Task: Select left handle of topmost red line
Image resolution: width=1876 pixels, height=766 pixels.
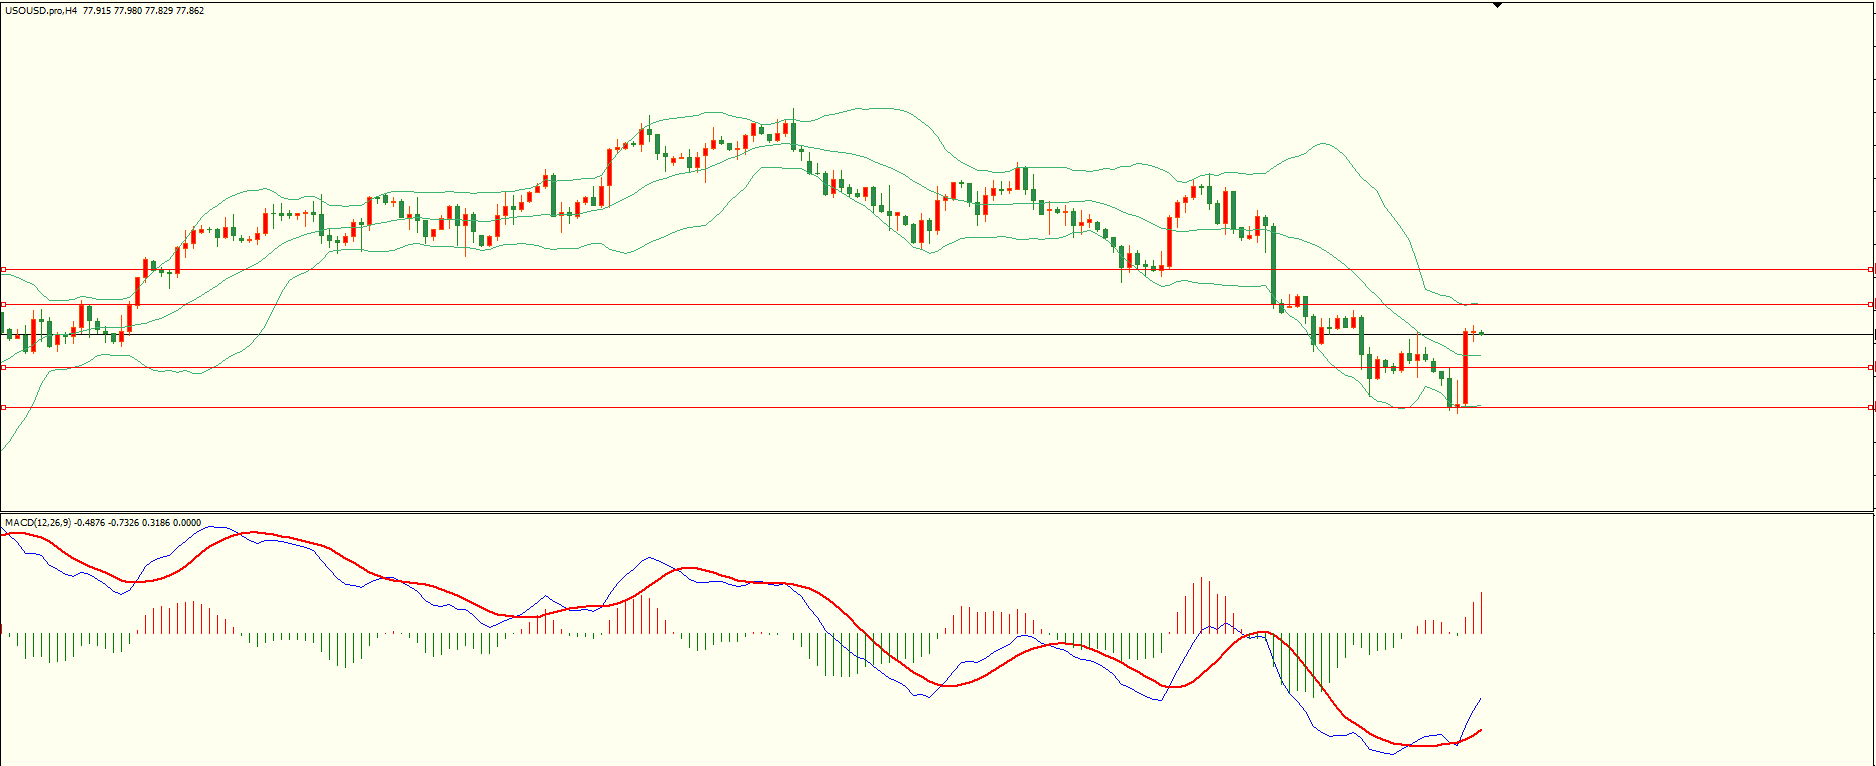Action: pos(4,269)
